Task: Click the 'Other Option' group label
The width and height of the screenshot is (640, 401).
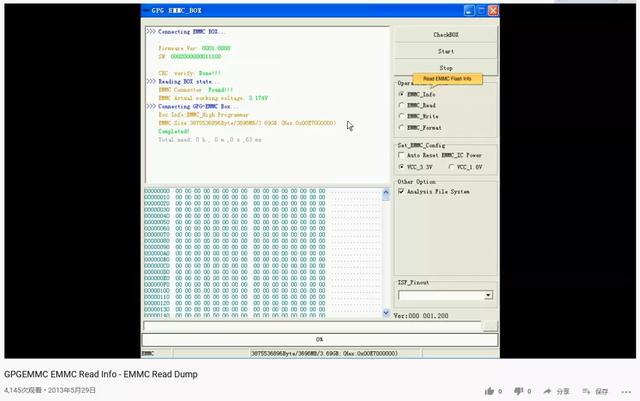Action: (x=417, y=182)
